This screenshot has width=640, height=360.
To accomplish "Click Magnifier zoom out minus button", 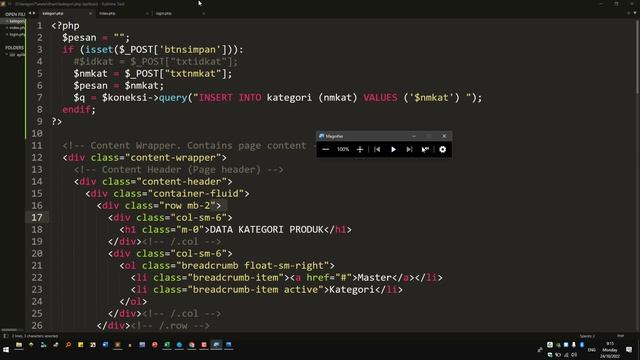I will (x=325, y=149).
